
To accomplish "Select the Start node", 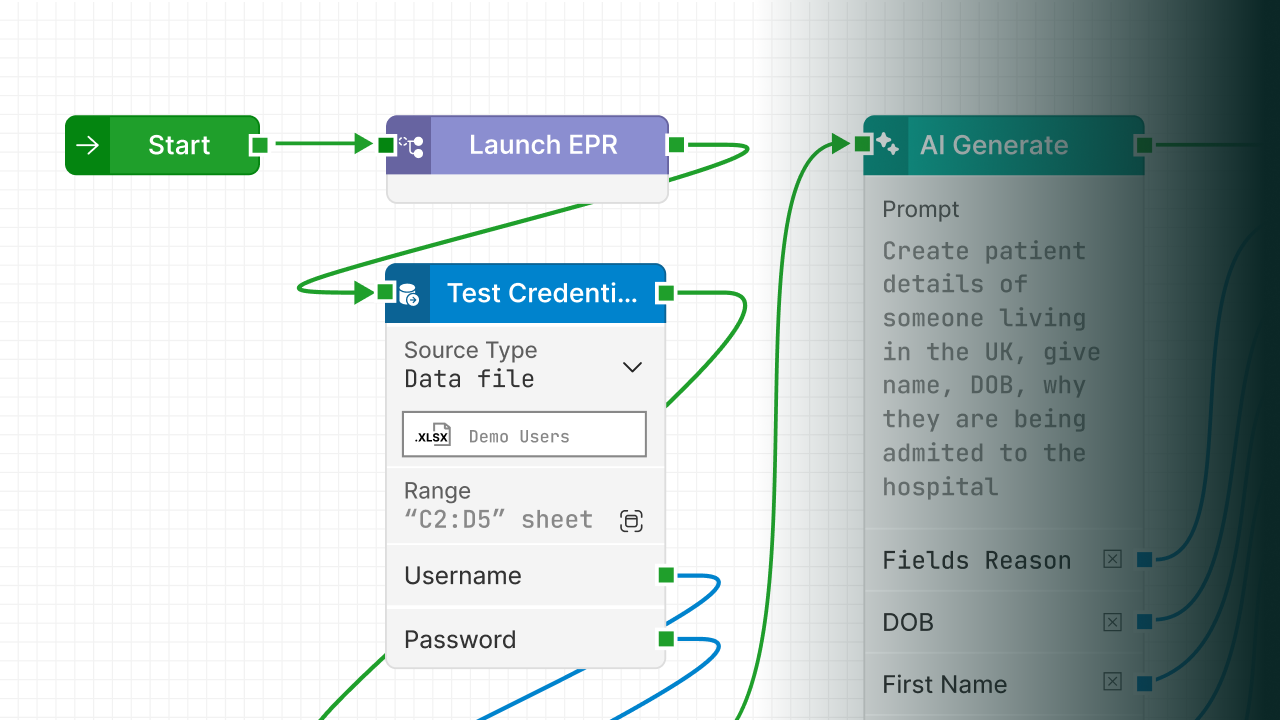I will click(179, 145).
